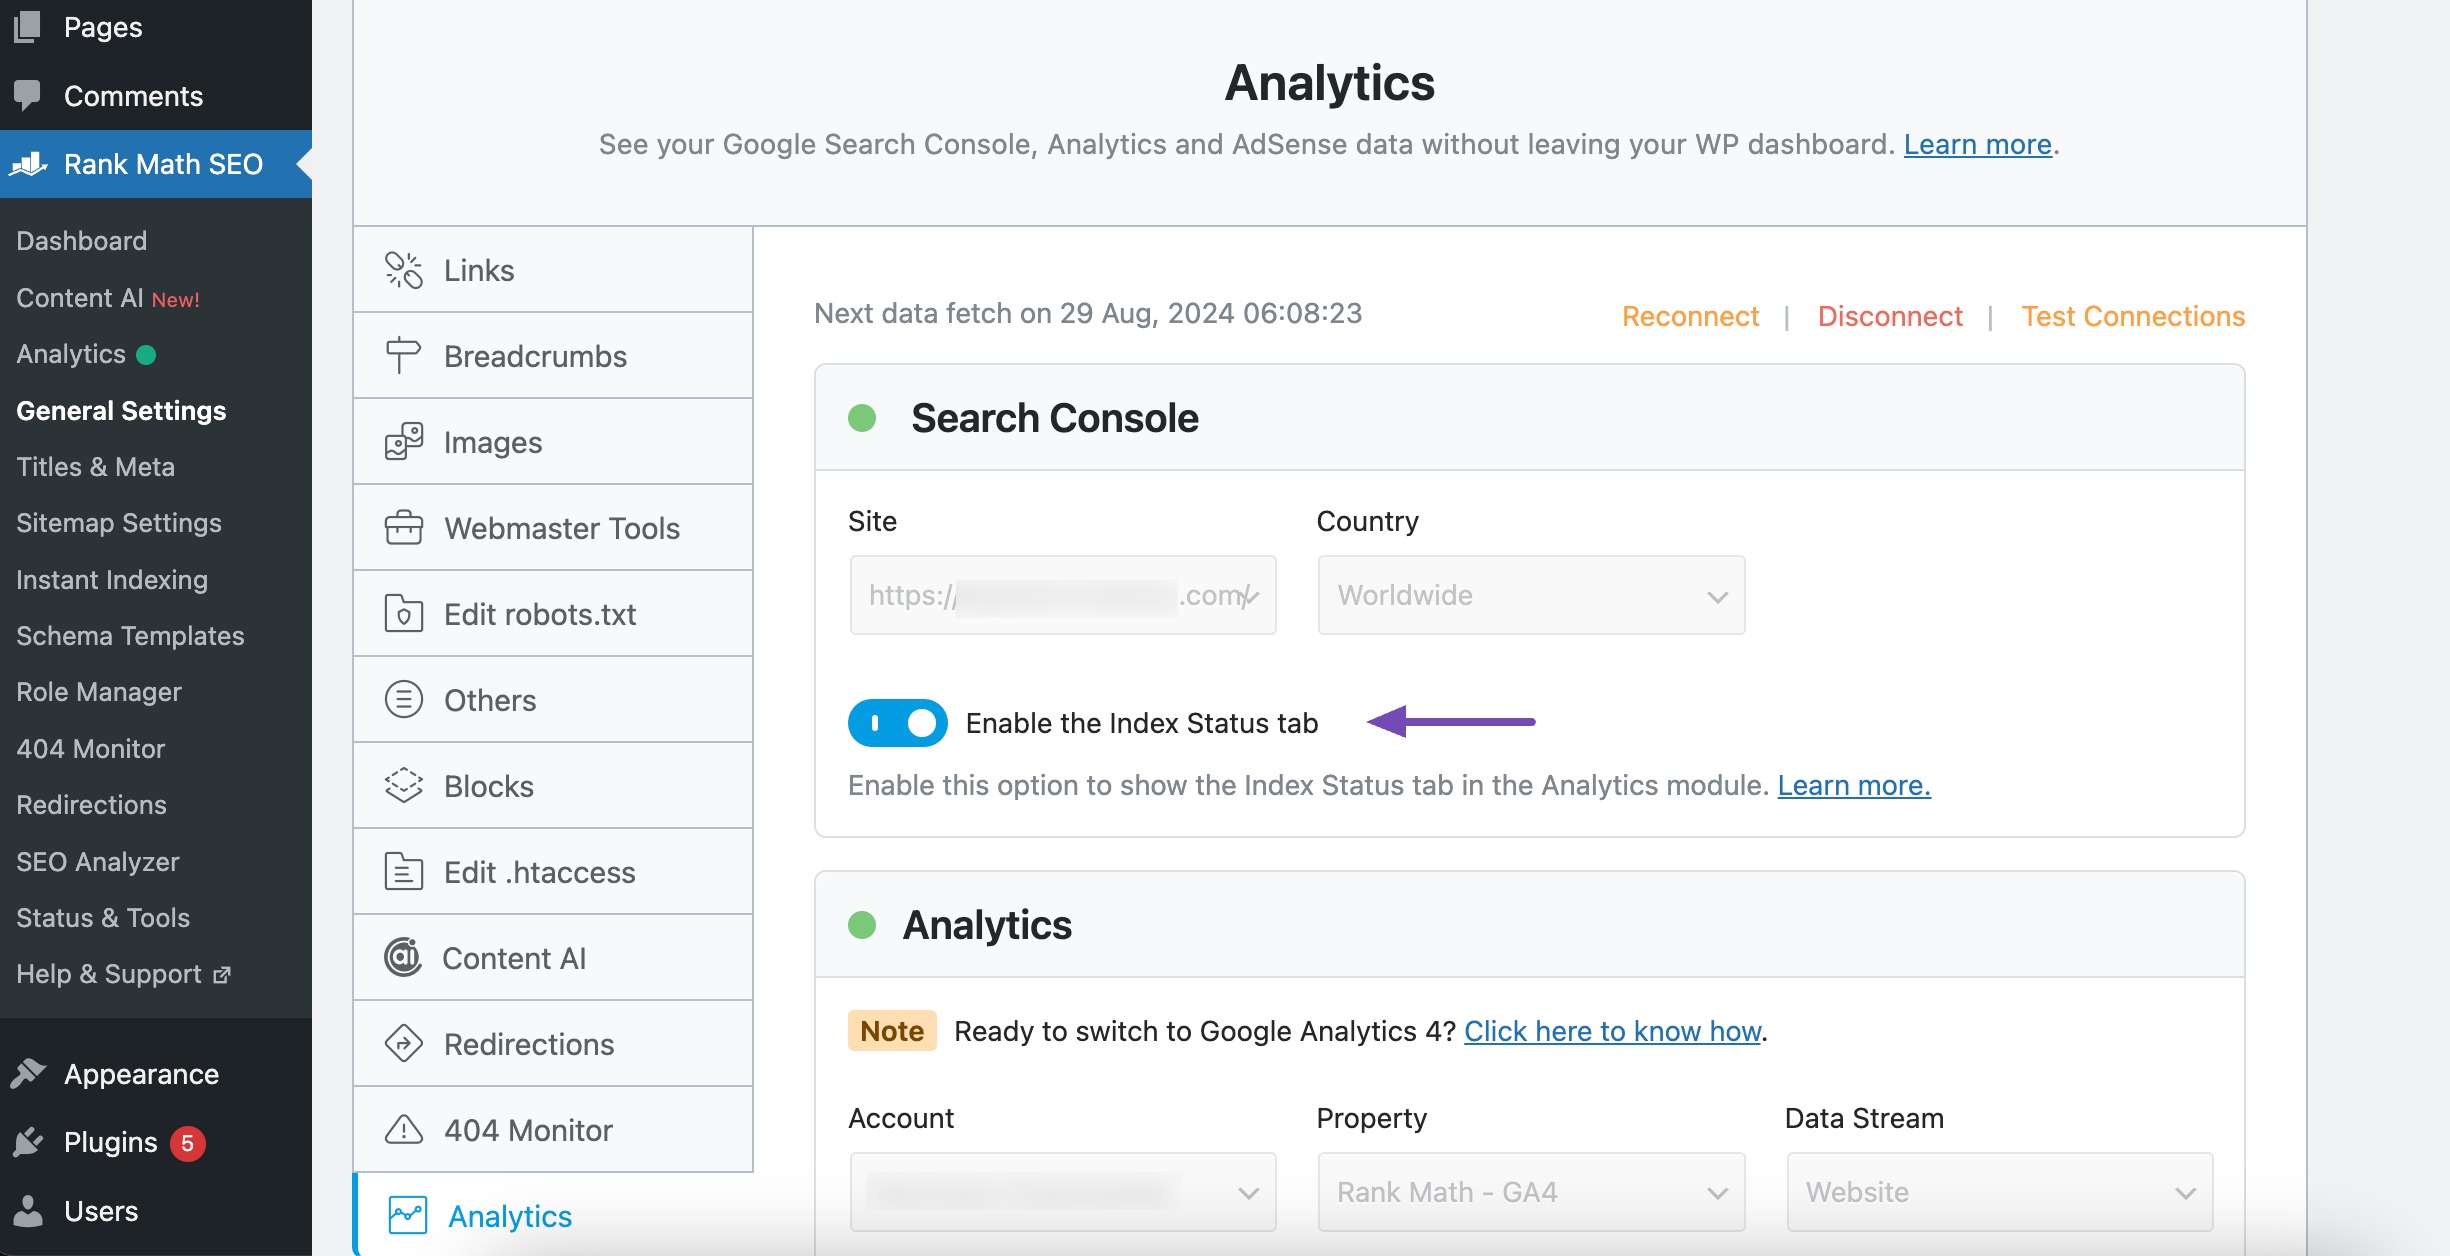Click the Edit .htaccess document icon
This screenshot has height=1256, width=2450.
pos(404,872)
